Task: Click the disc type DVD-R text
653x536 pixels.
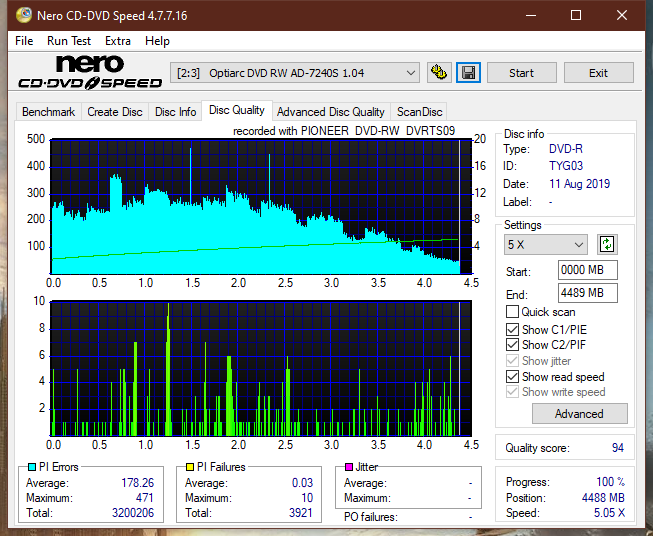Action: tap(566, 149)
